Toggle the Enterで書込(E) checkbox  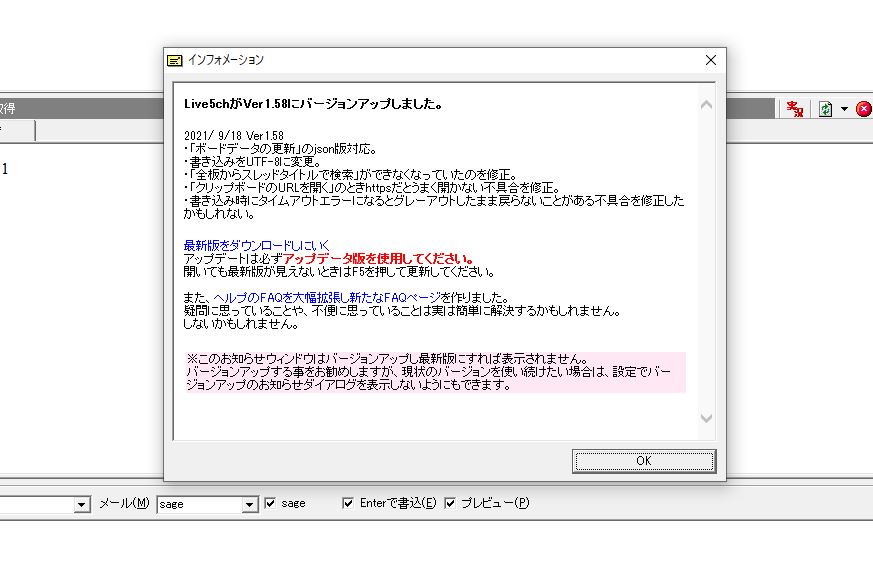click(348, 503)
